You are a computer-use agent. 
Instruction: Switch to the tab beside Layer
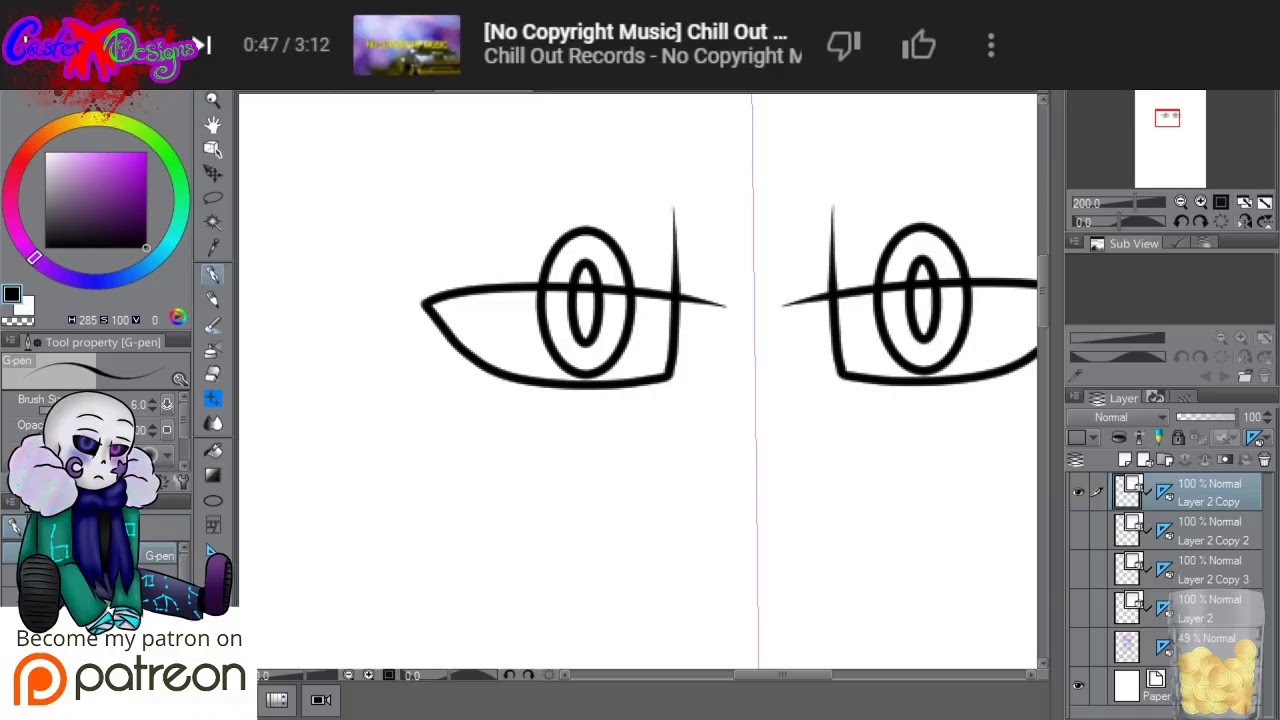(1156, 398)
